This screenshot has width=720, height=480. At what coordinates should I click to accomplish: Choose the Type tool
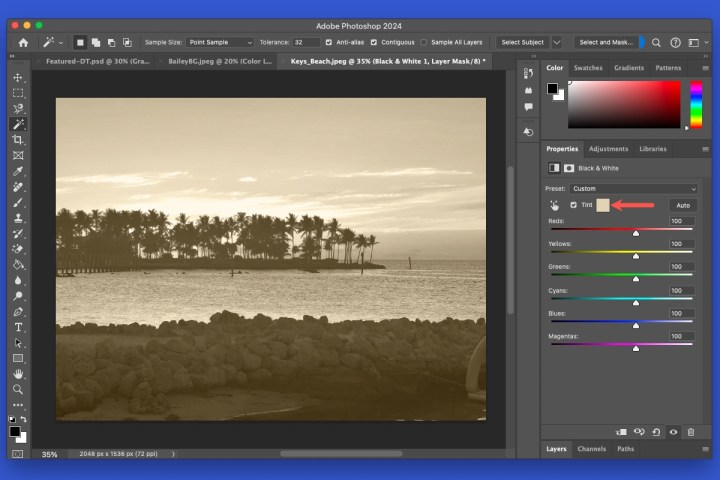[x=18, y=327]
